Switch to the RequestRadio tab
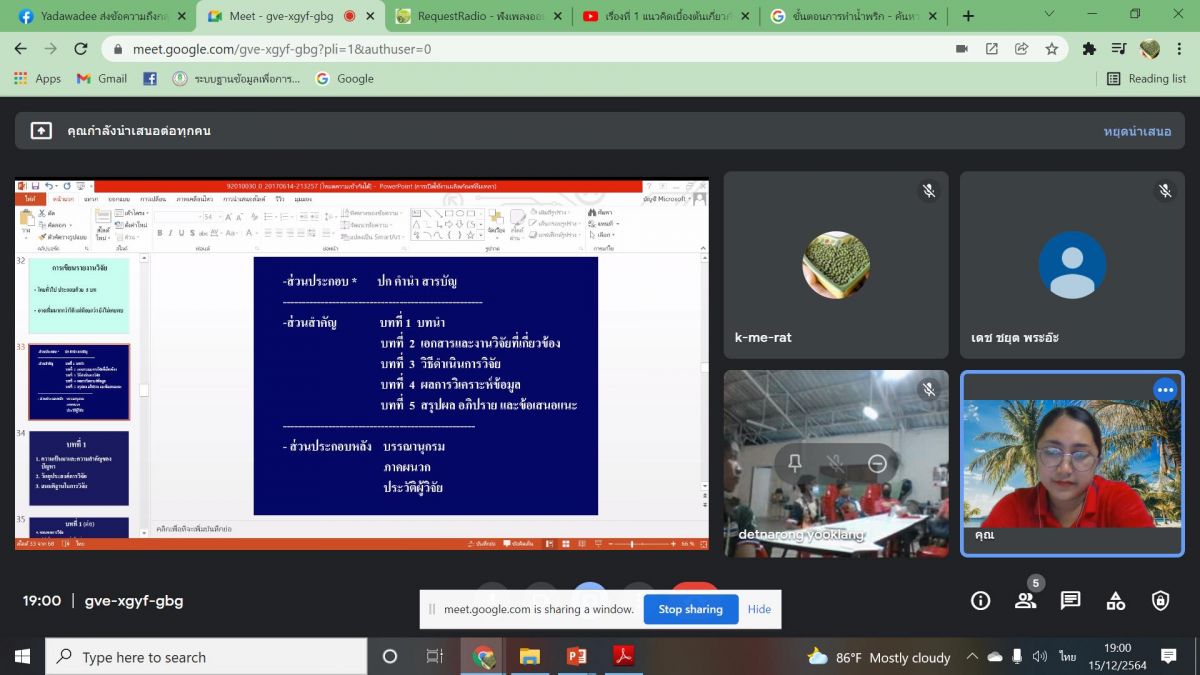Viewport: 1200px width, 675px height. (x=470, y=16)
